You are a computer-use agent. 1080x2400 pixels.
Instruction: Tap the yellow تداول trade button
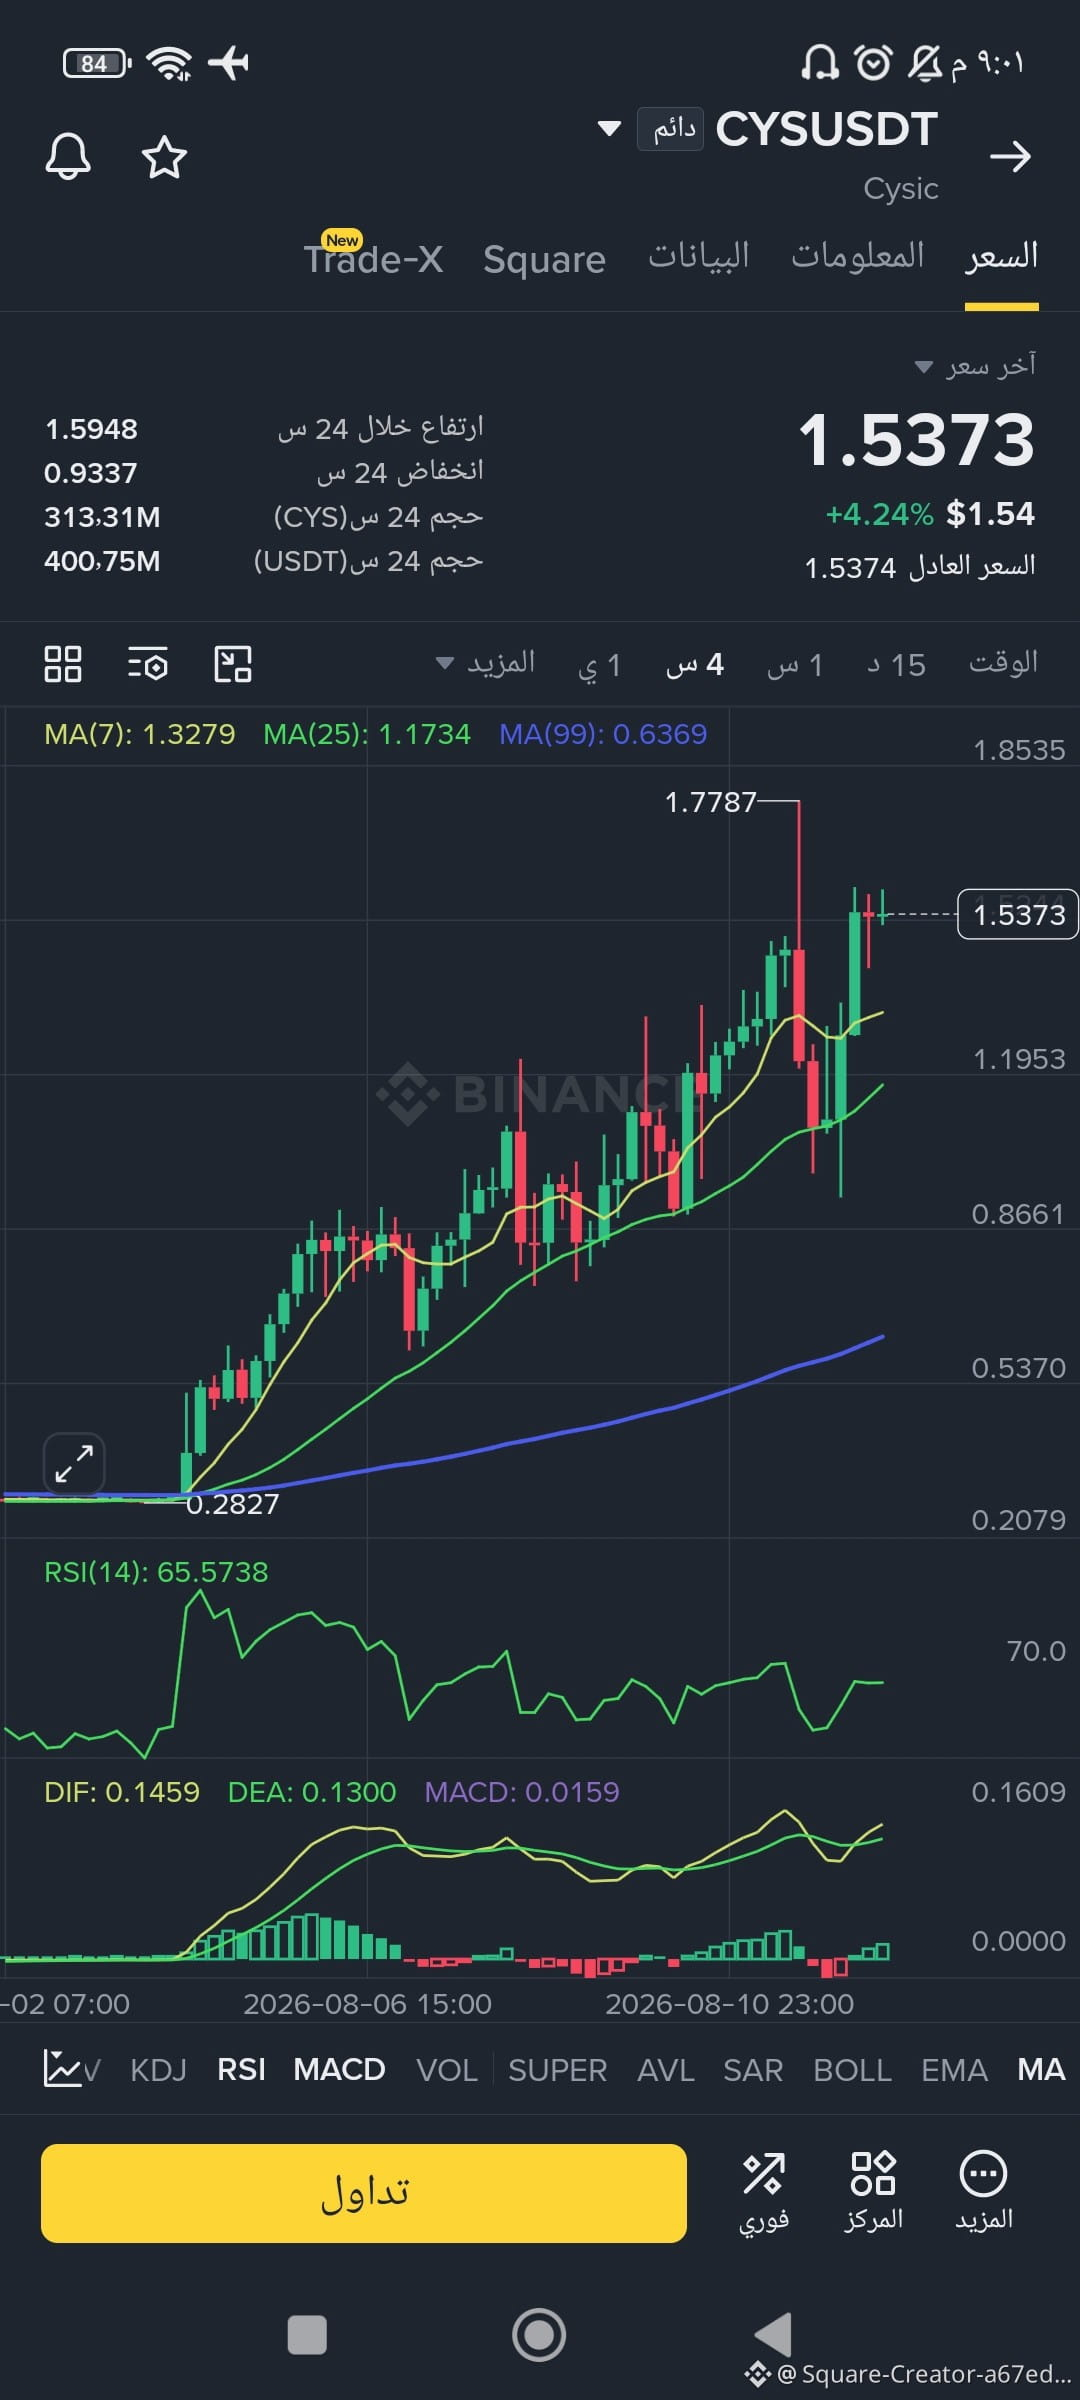point(364,2193)
